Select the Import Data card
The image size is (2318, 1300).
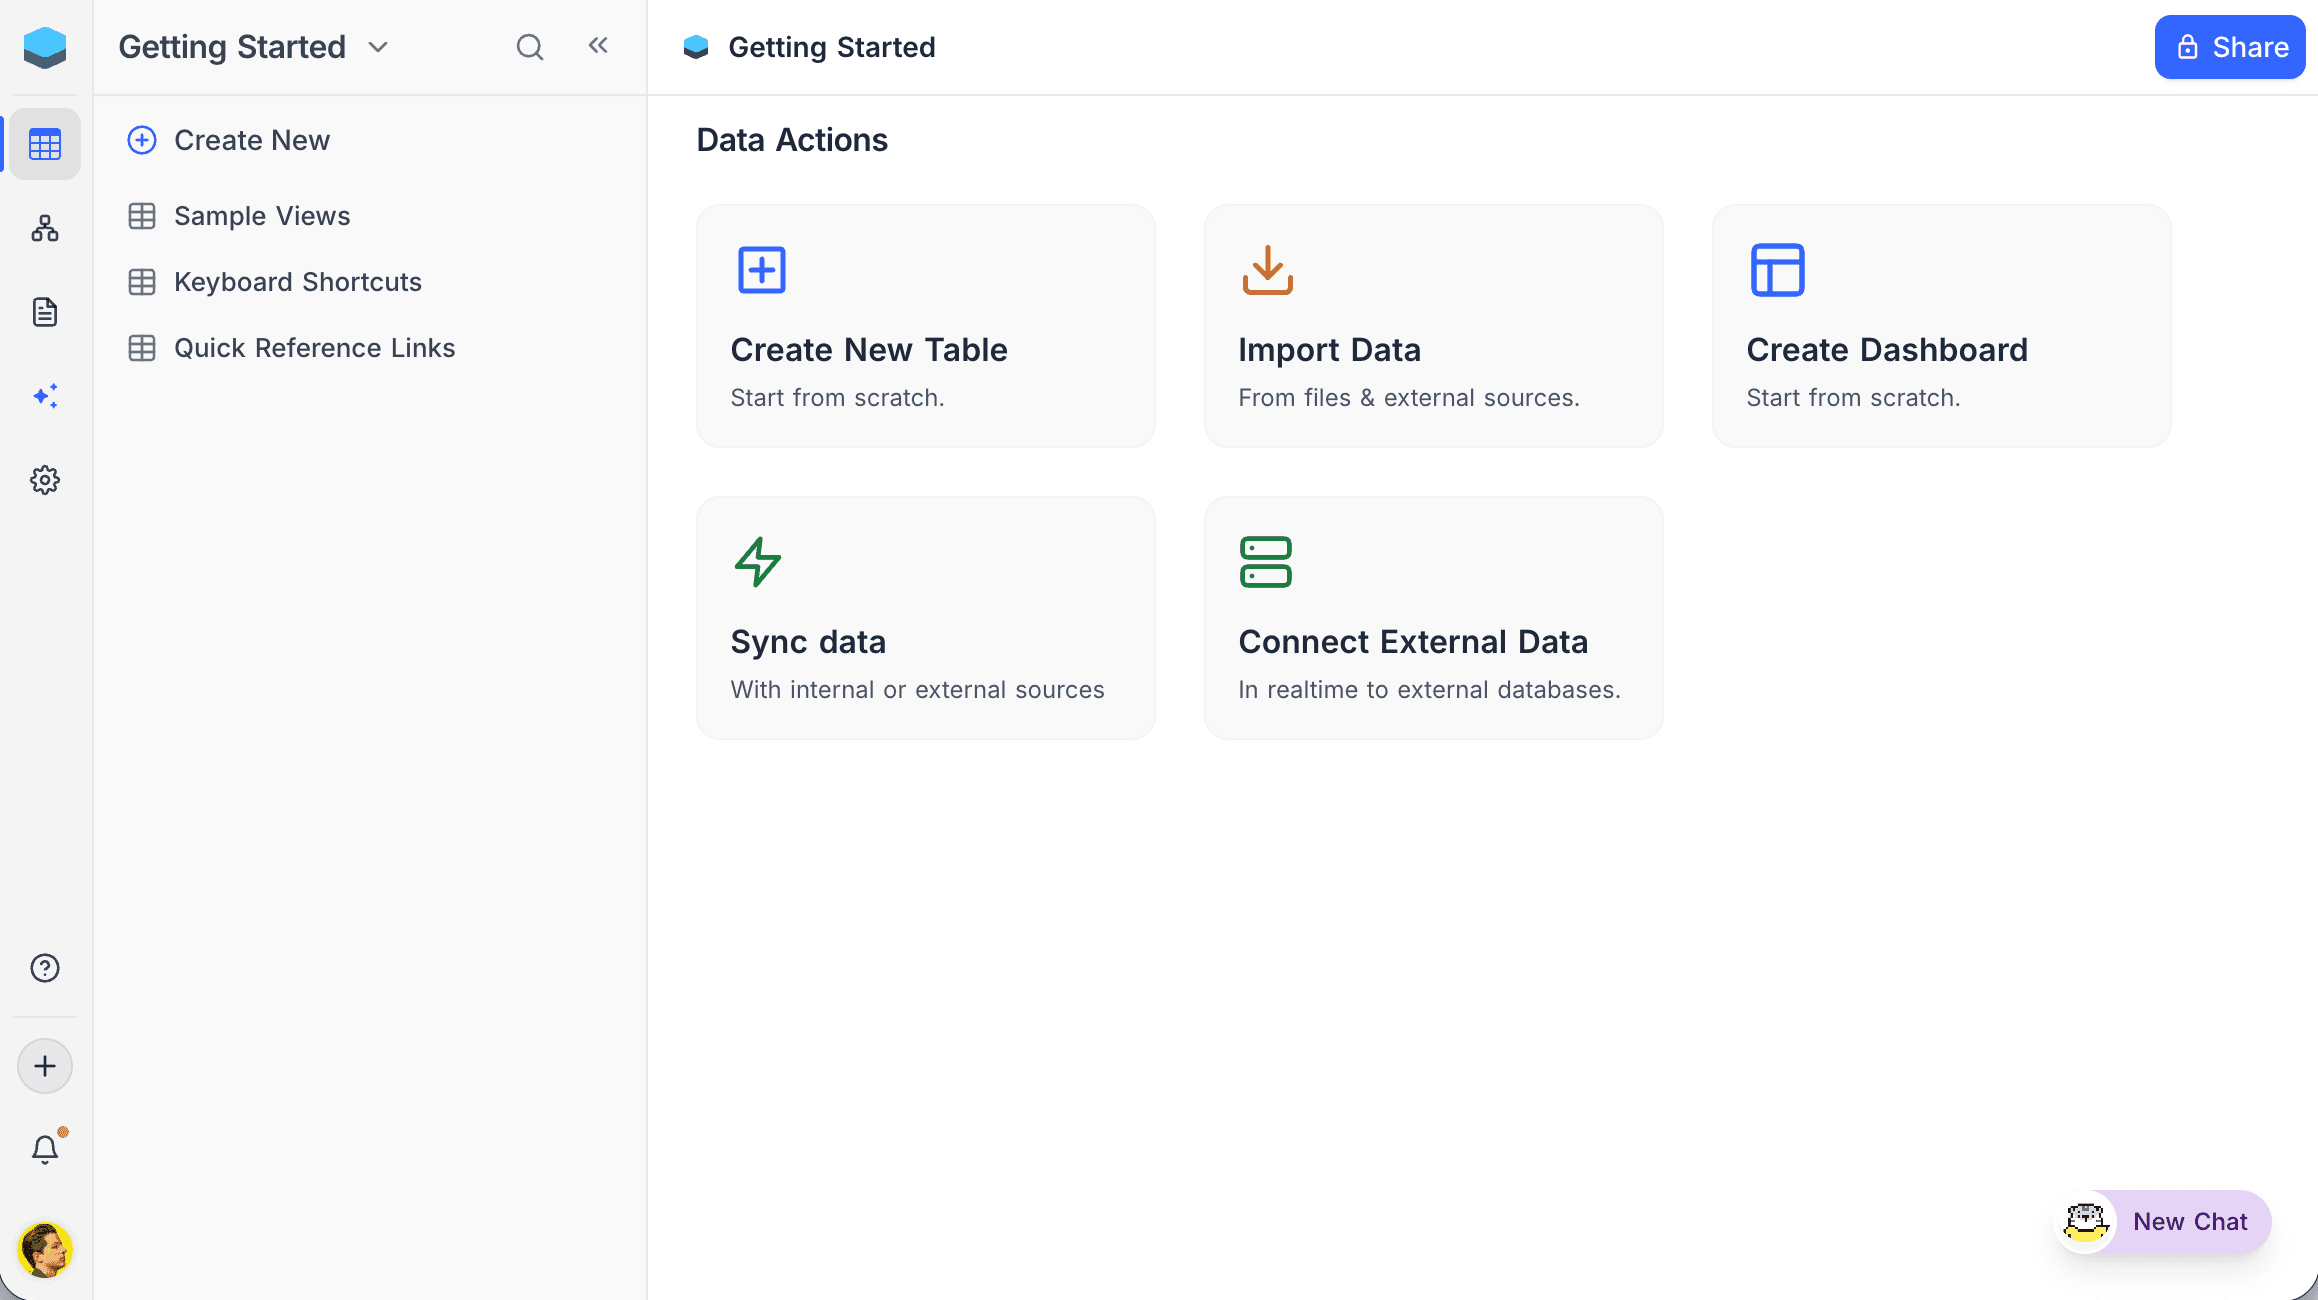[1433, 326]
